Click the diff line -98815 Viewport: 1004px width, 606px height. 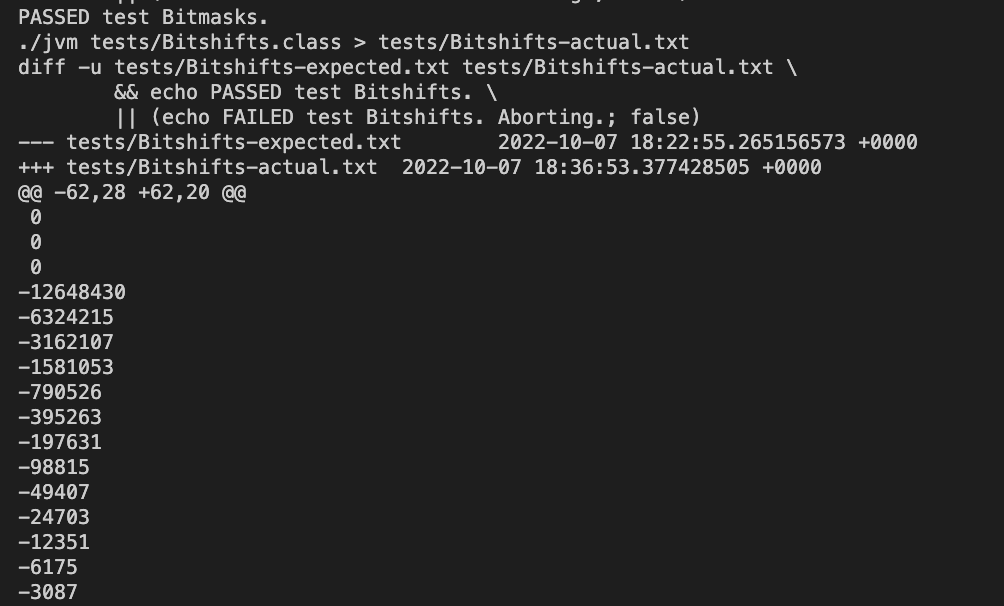point(54,467)
